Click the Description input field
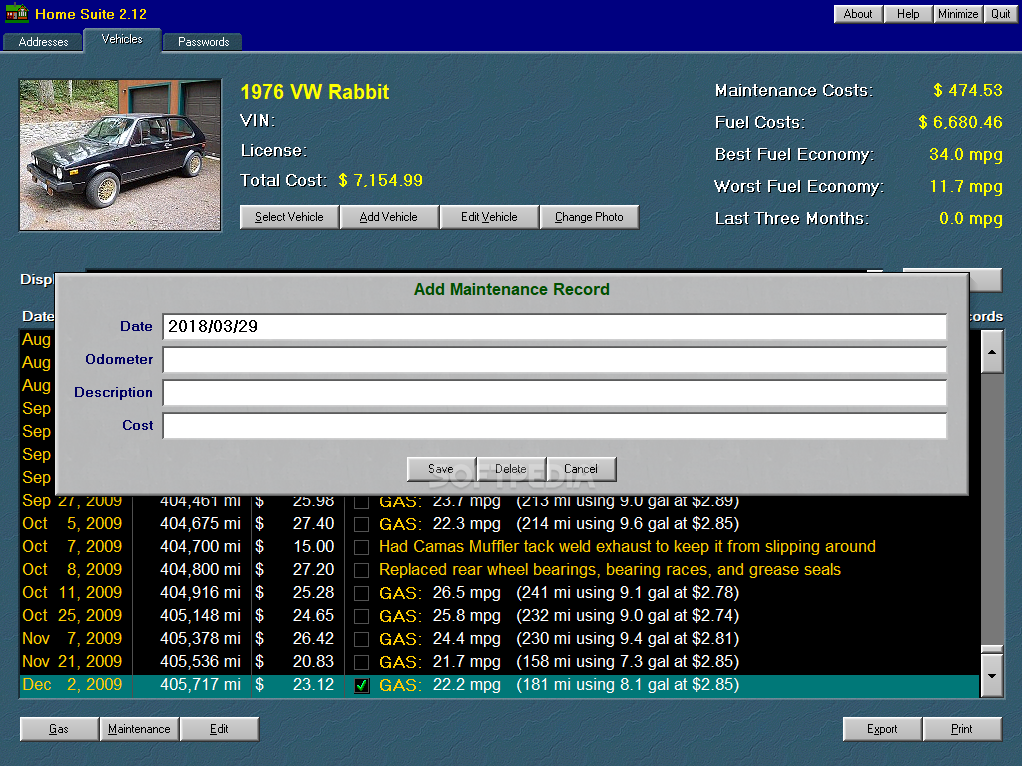The image size is (1022, 766). (x=554, y=392)
